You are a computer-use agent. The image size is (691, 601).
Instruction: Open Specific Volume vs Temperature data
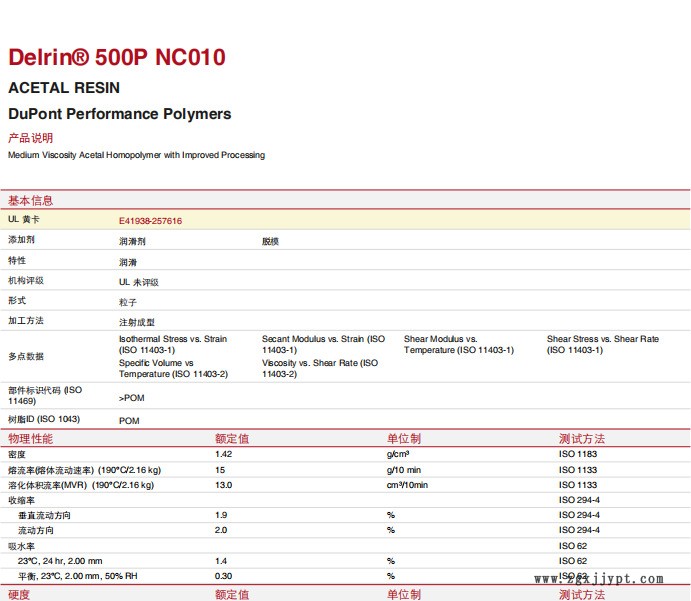tap(173, 368)
